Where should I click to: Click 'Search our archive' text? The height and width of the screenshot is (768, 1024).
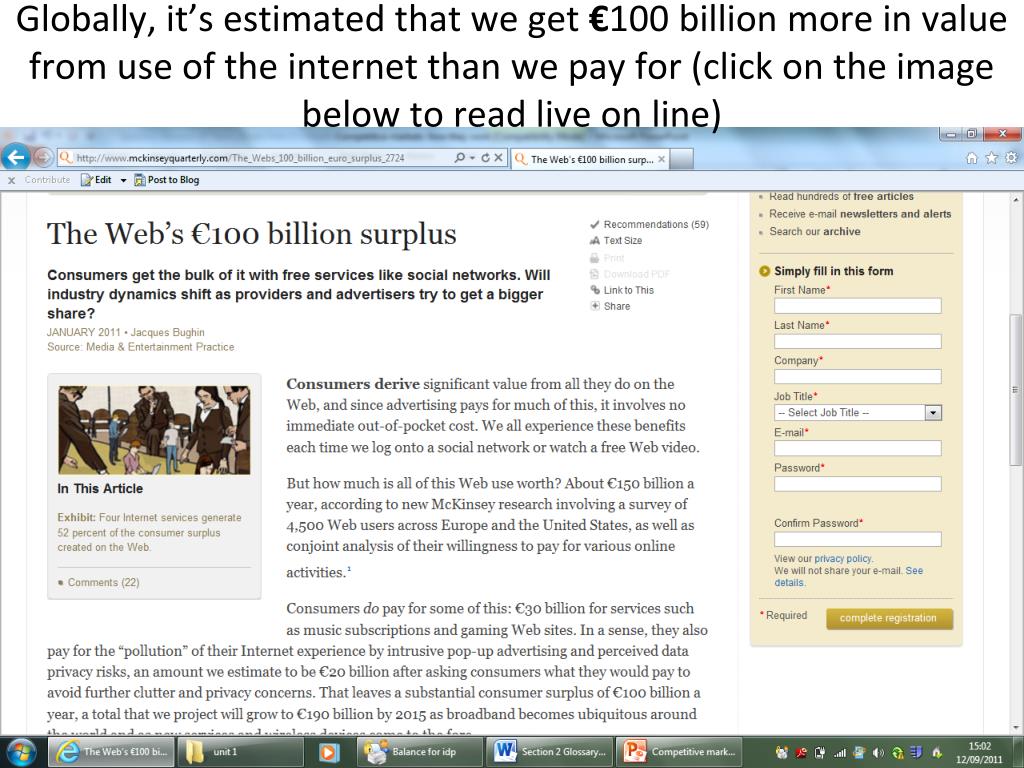(814, 231)
